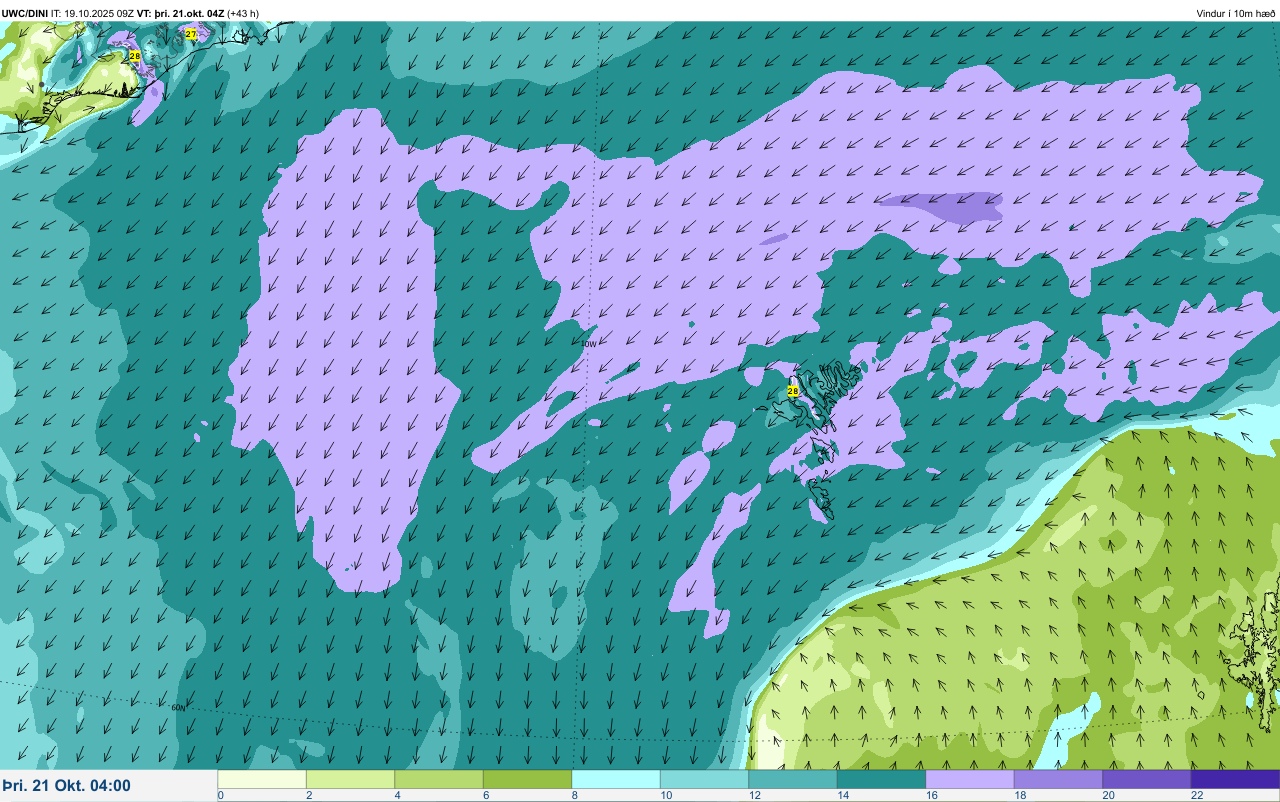Choose the 6–8 m/s olive green legend swatch
This screenshot has height=802, width=1280.
[x=527, y=779]
